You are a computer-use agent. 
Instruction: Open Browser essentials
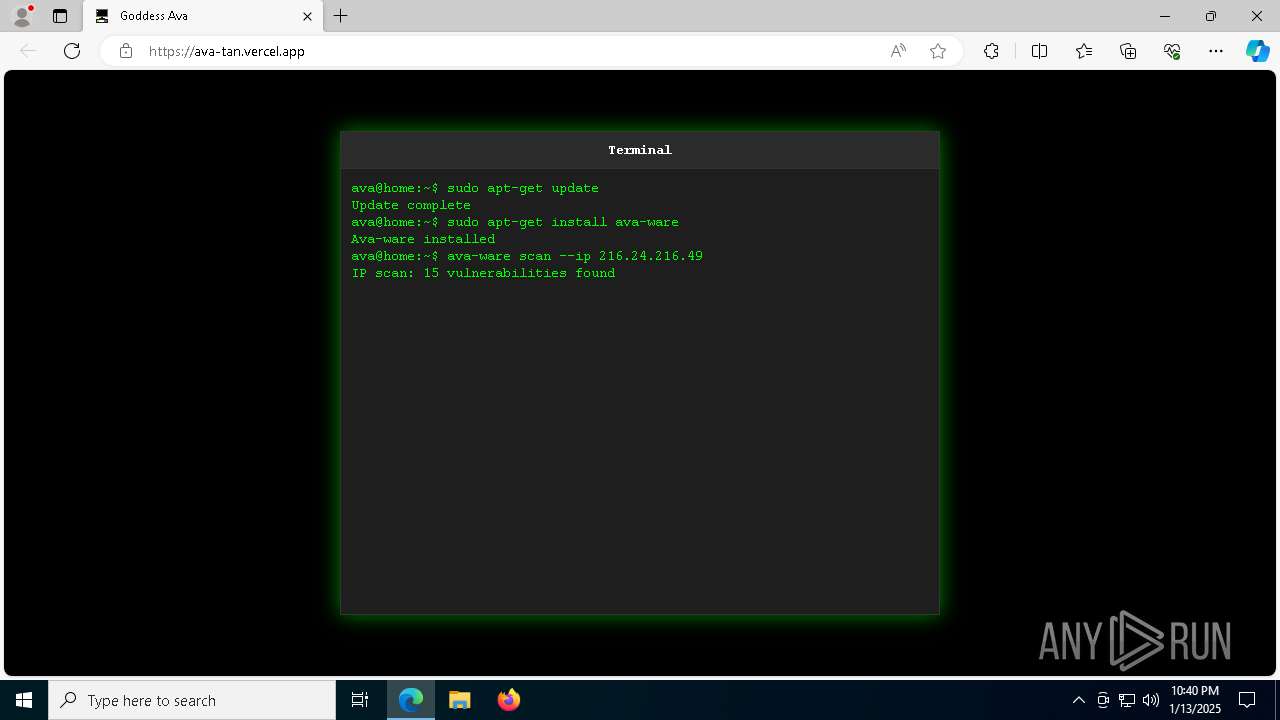(1172, 51)
